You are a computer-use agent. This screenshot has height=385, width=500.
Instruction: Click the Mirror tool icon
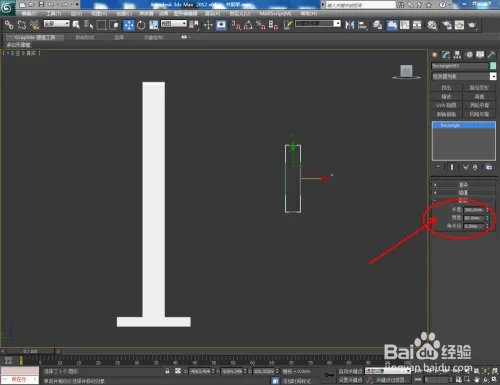[349, 25]
